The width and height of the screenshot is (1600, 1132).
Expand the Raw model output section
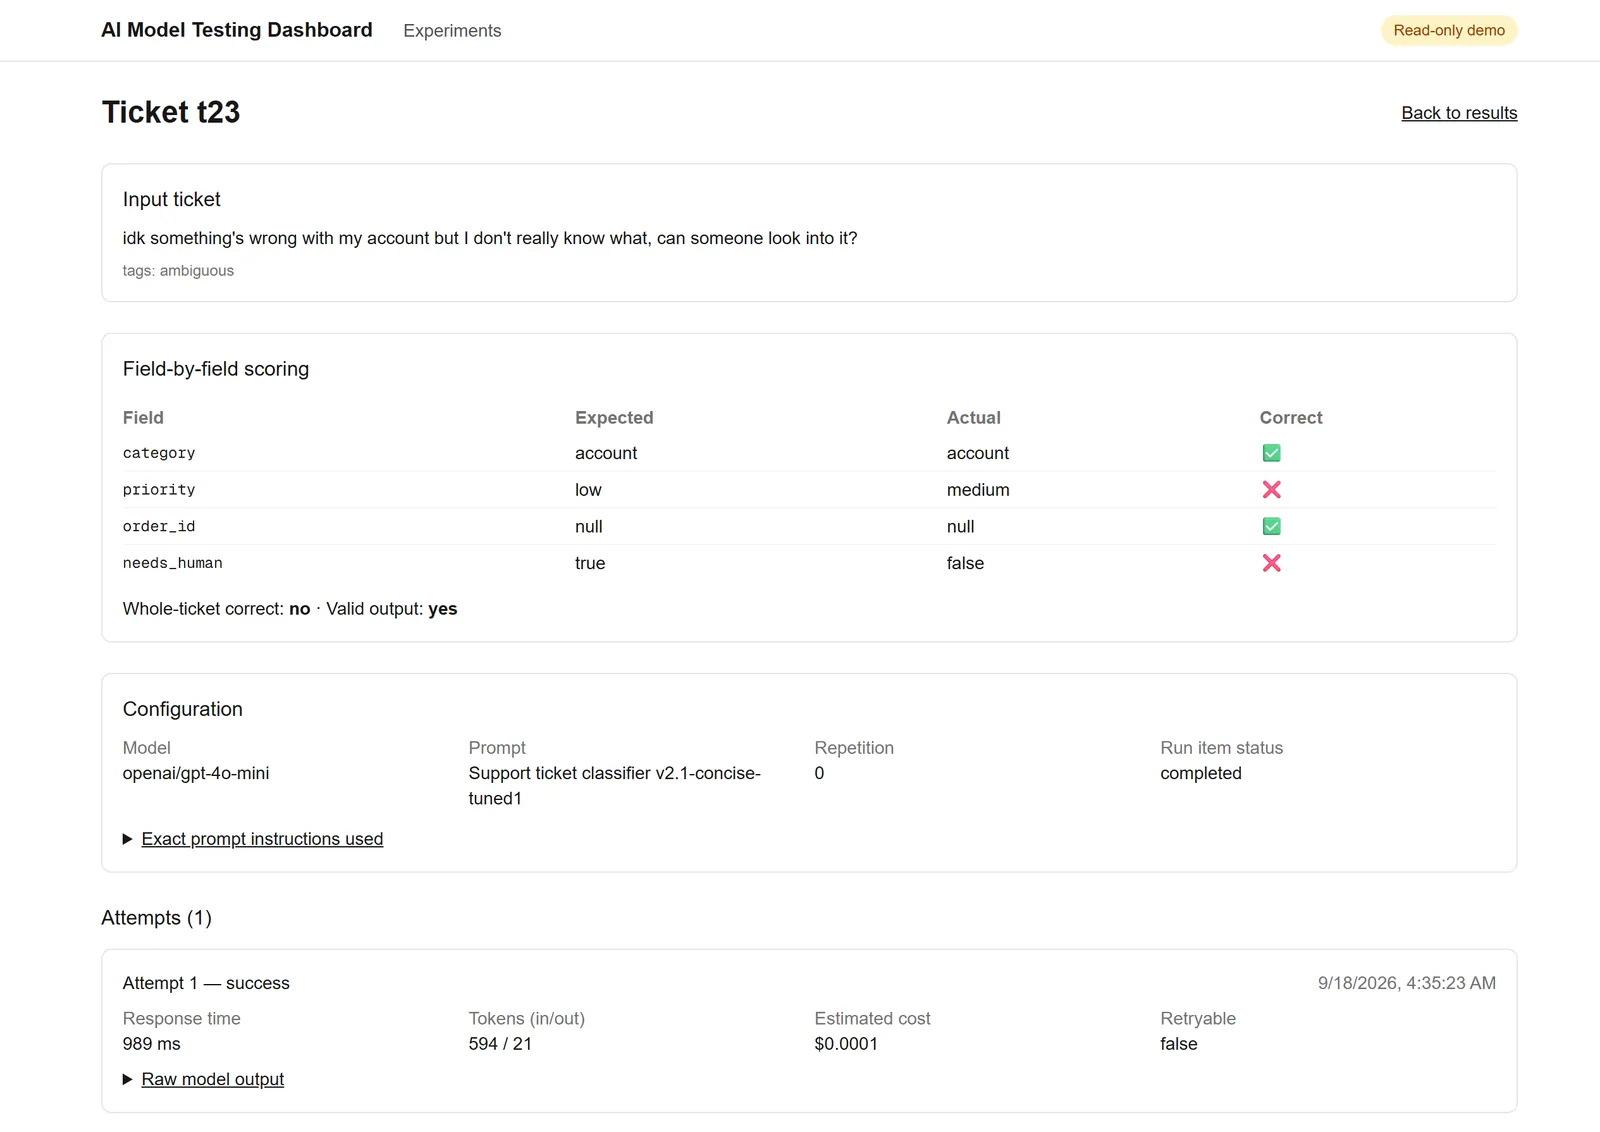pyautogui.click(x=212, y=1079)
